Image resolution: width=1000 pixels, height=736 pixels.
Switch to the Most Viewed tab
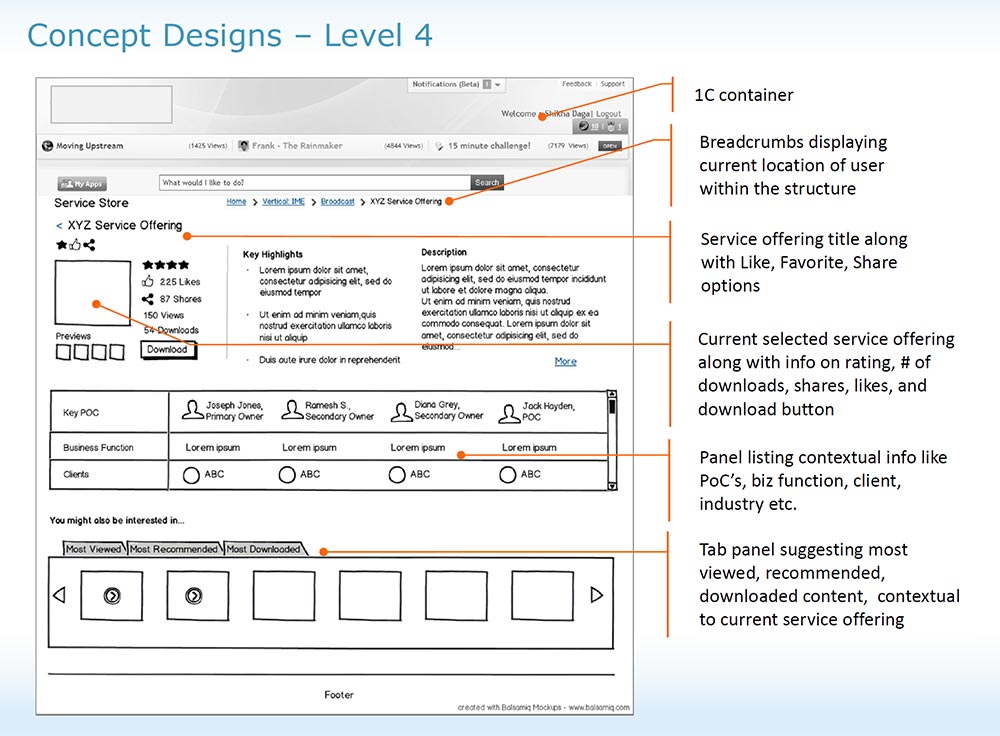[94, 548]
